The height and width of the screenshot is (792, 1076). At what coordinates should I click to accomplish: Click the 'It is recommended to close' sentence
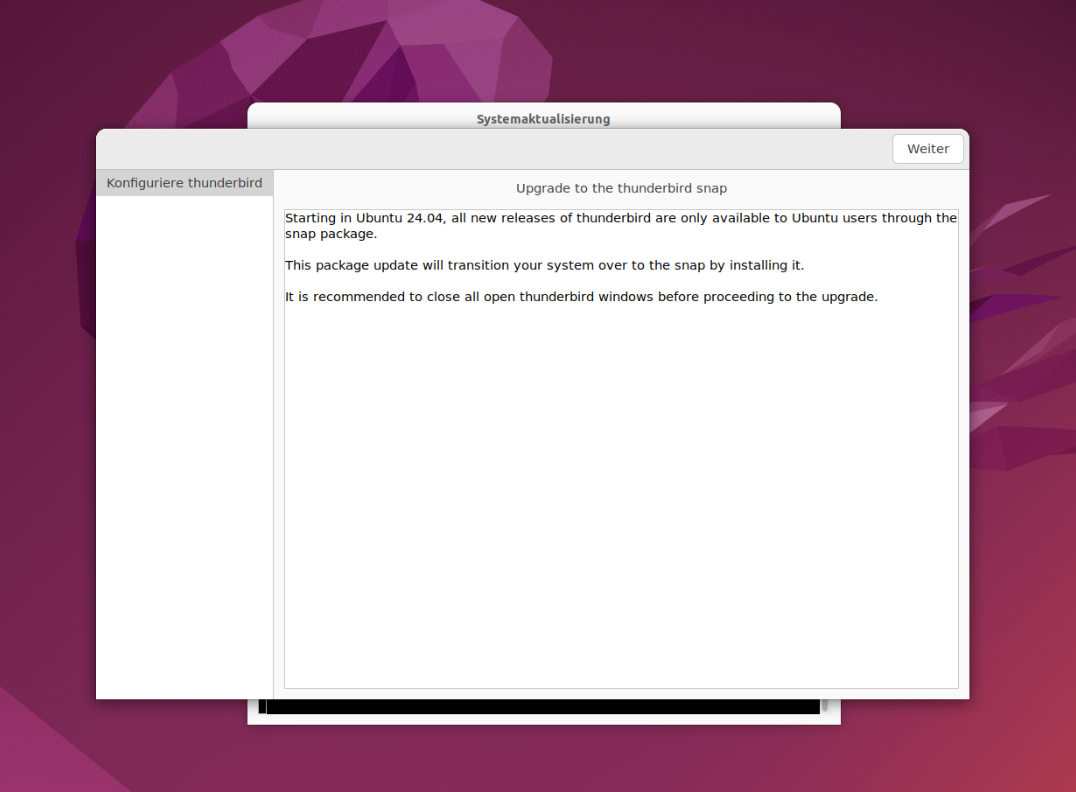click(x=581, y=297)
